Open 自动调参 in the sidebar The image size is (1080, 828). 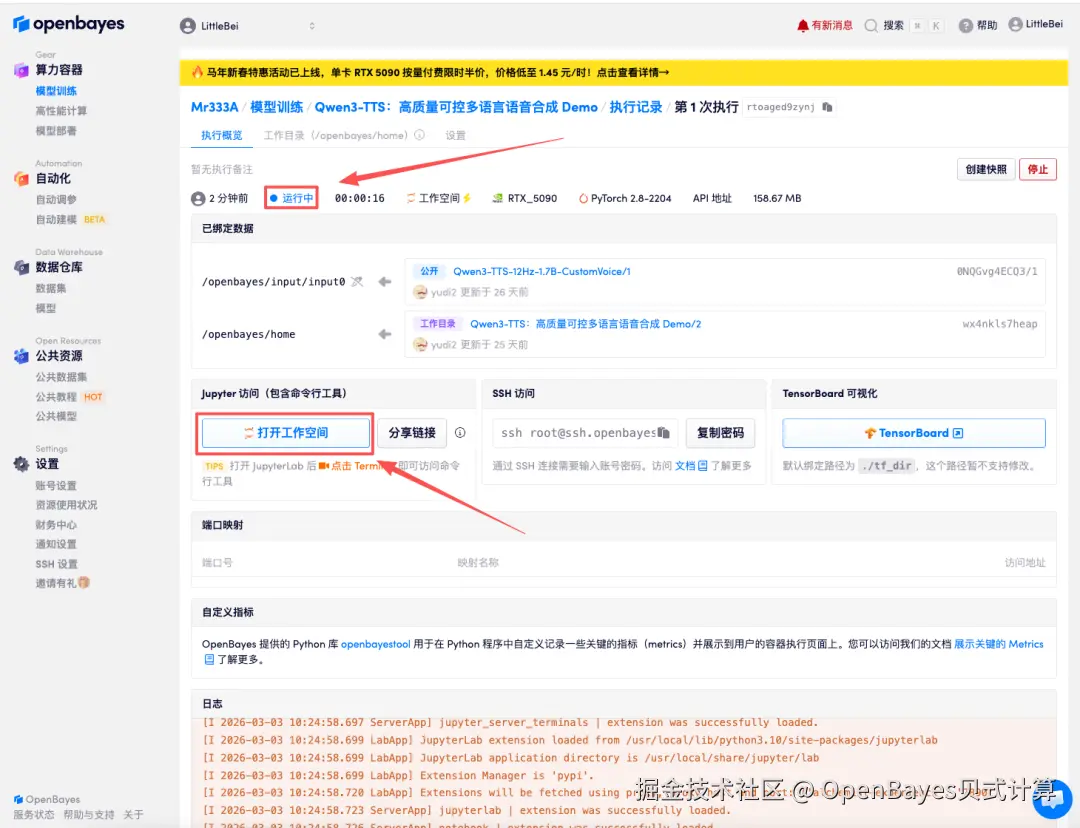56,199
